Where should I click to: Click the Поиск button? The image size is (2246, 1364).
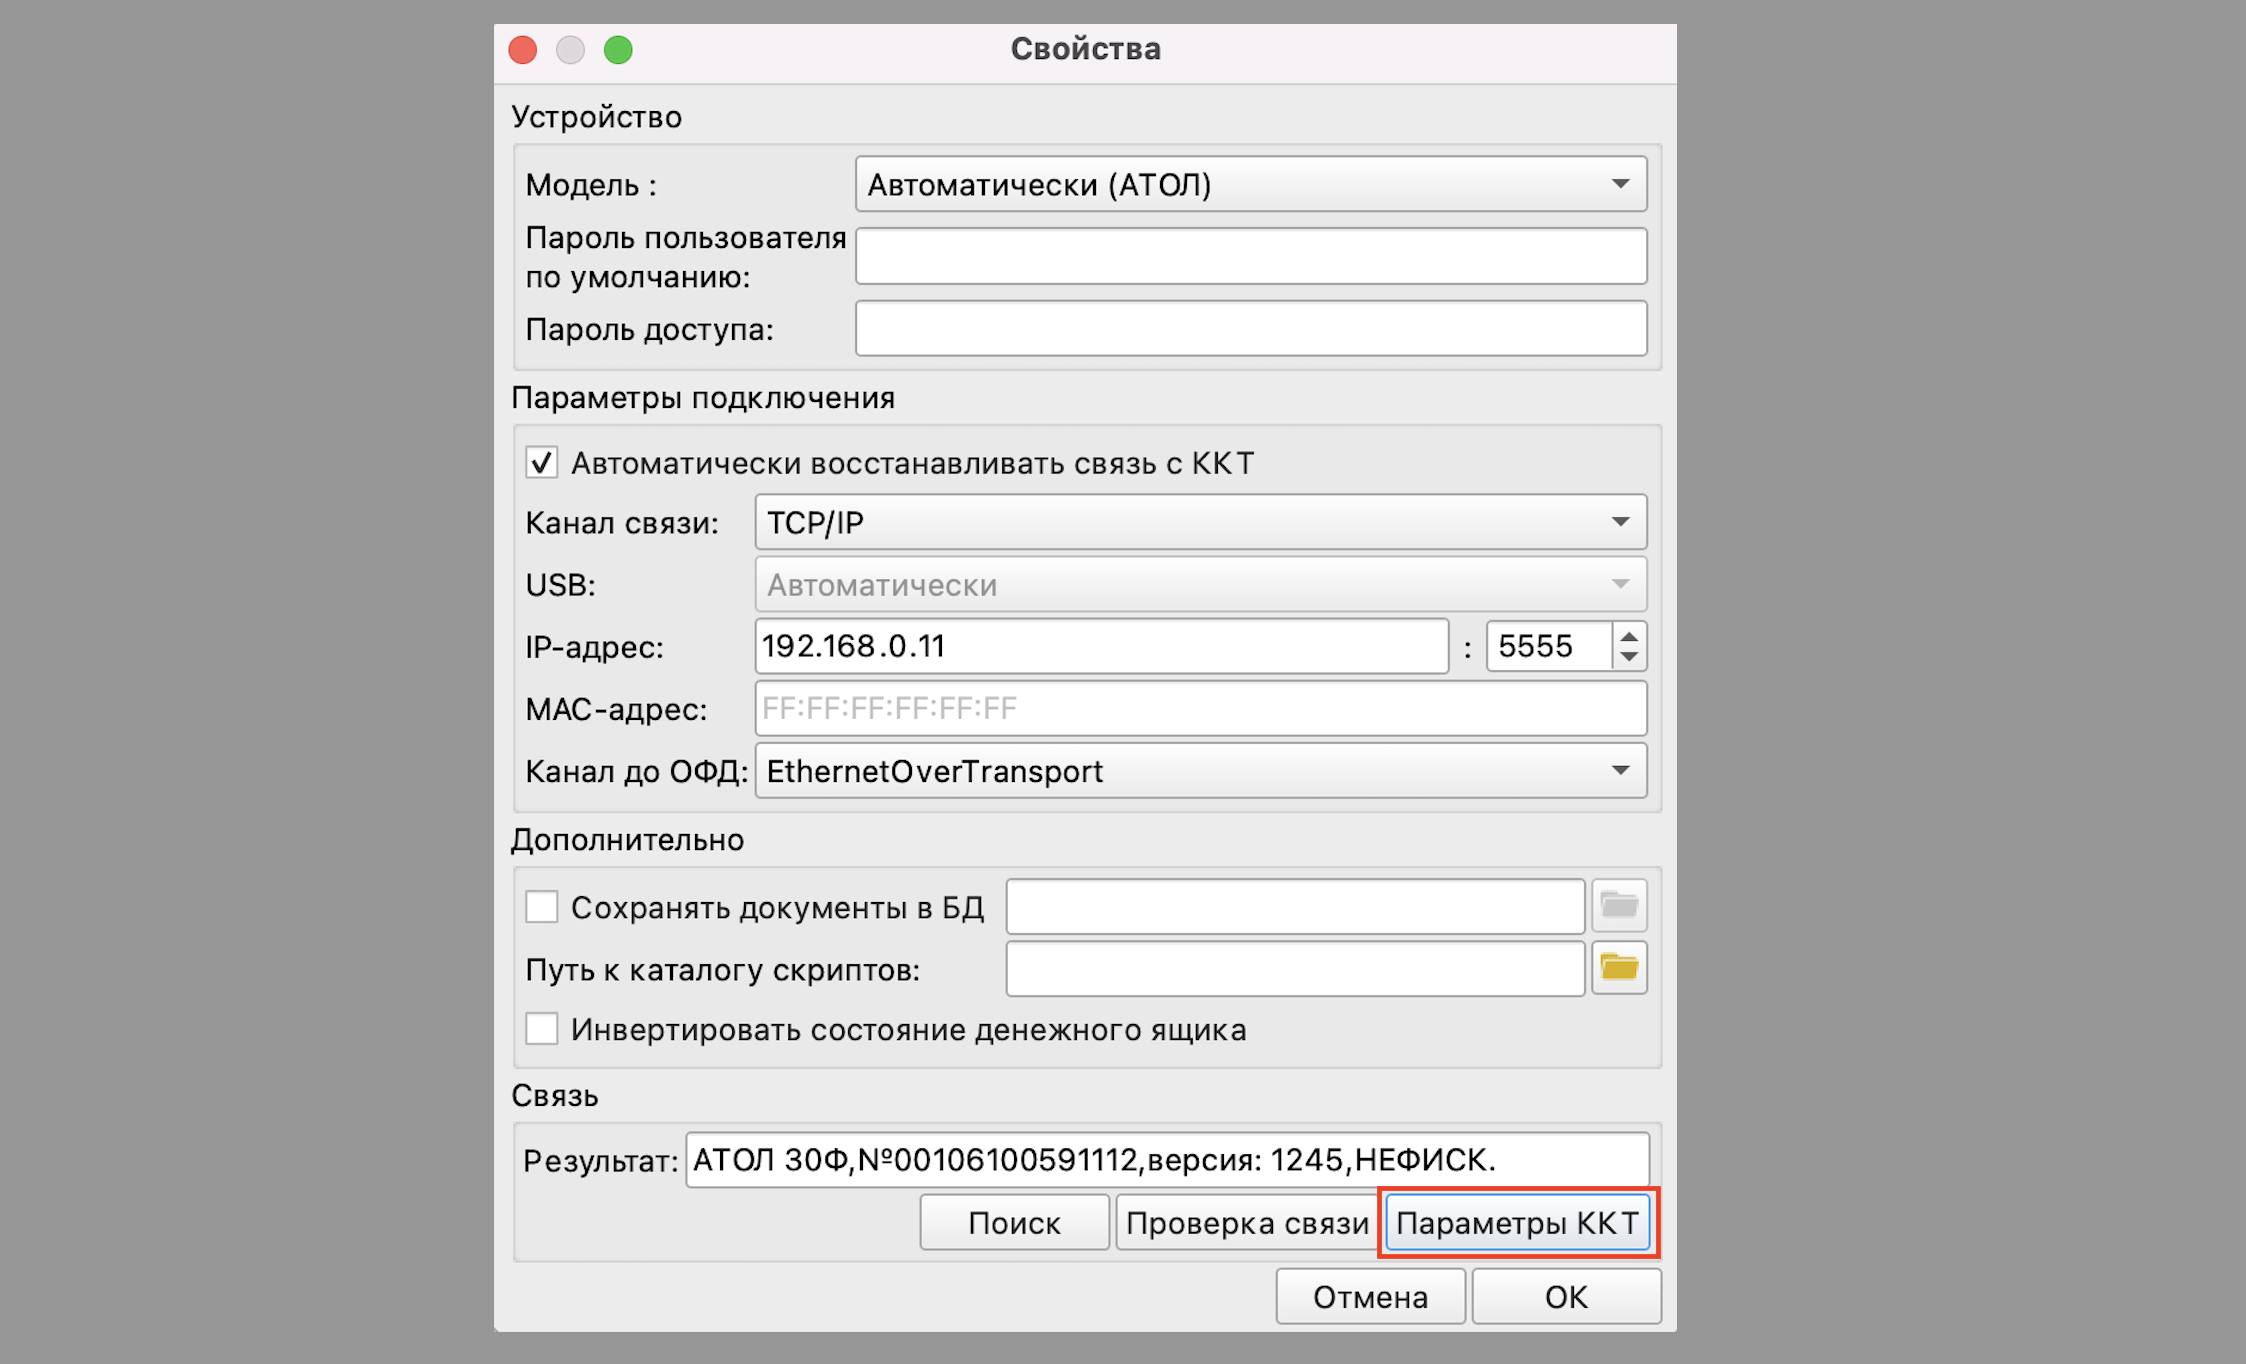point(1014,1223)
